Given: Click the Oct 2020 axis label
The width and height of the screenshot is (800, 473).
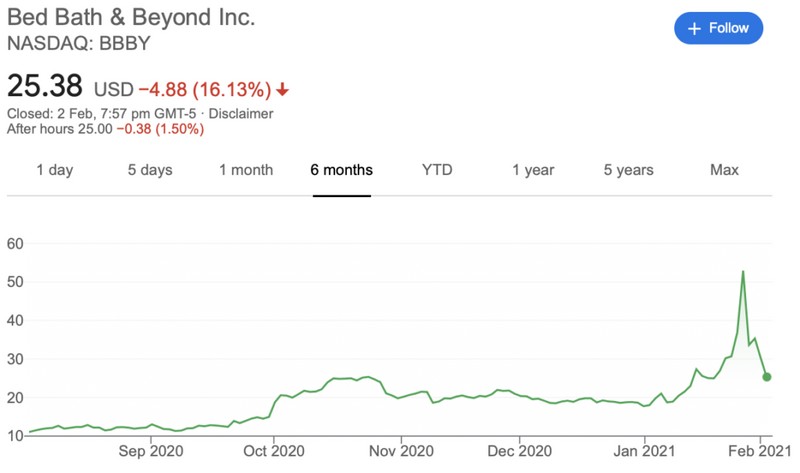Looking at the screenshot, I should pos(273,451).
